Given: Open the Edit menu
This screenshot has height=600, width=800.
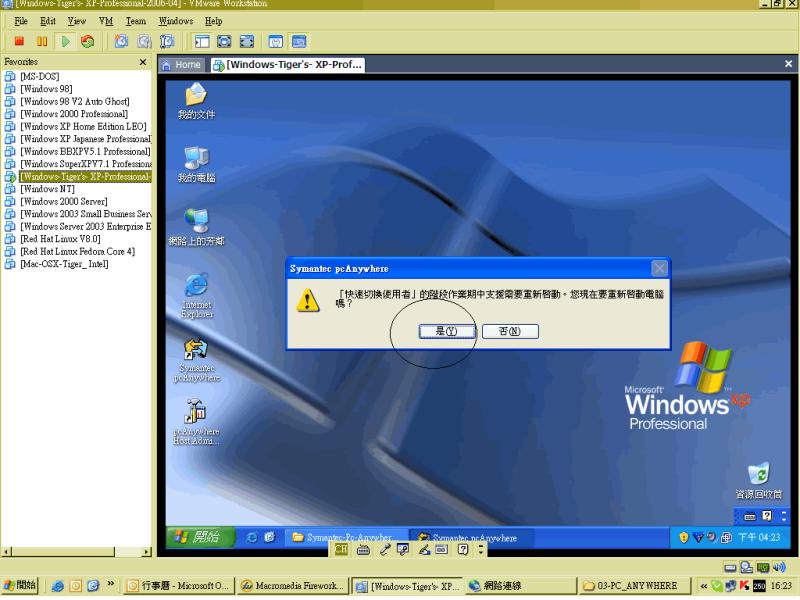Looking at the screenshot, I should click(47, 21).
